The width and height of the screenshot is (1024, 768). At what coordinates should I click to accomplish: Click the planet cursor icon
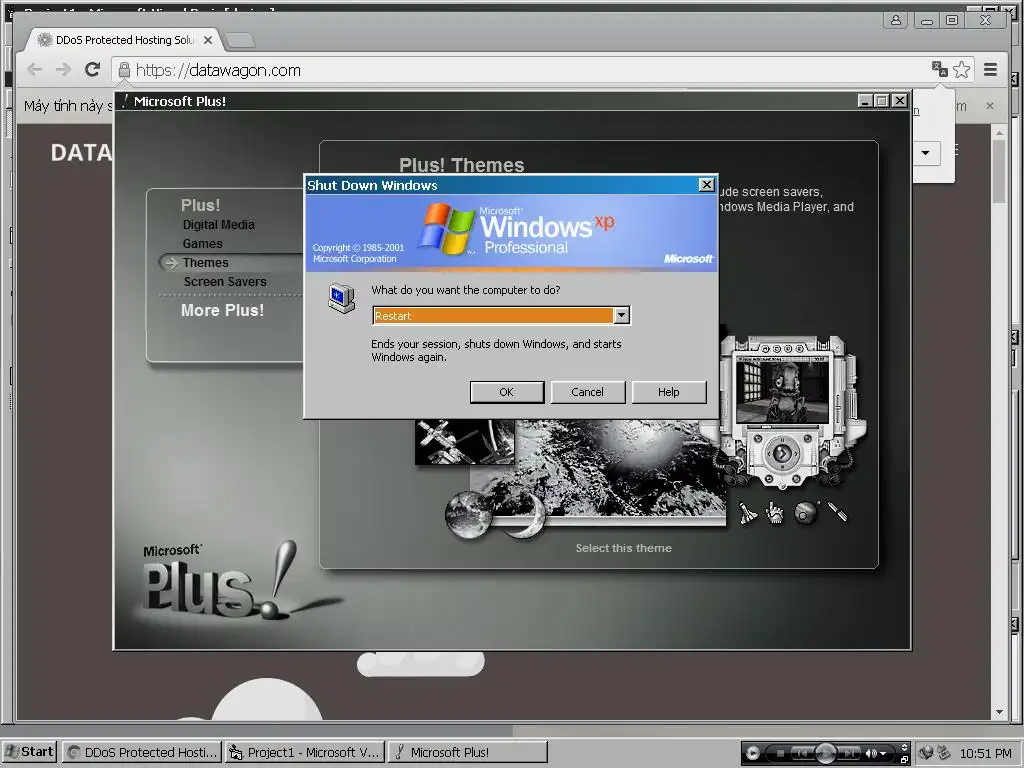point(807,513)
